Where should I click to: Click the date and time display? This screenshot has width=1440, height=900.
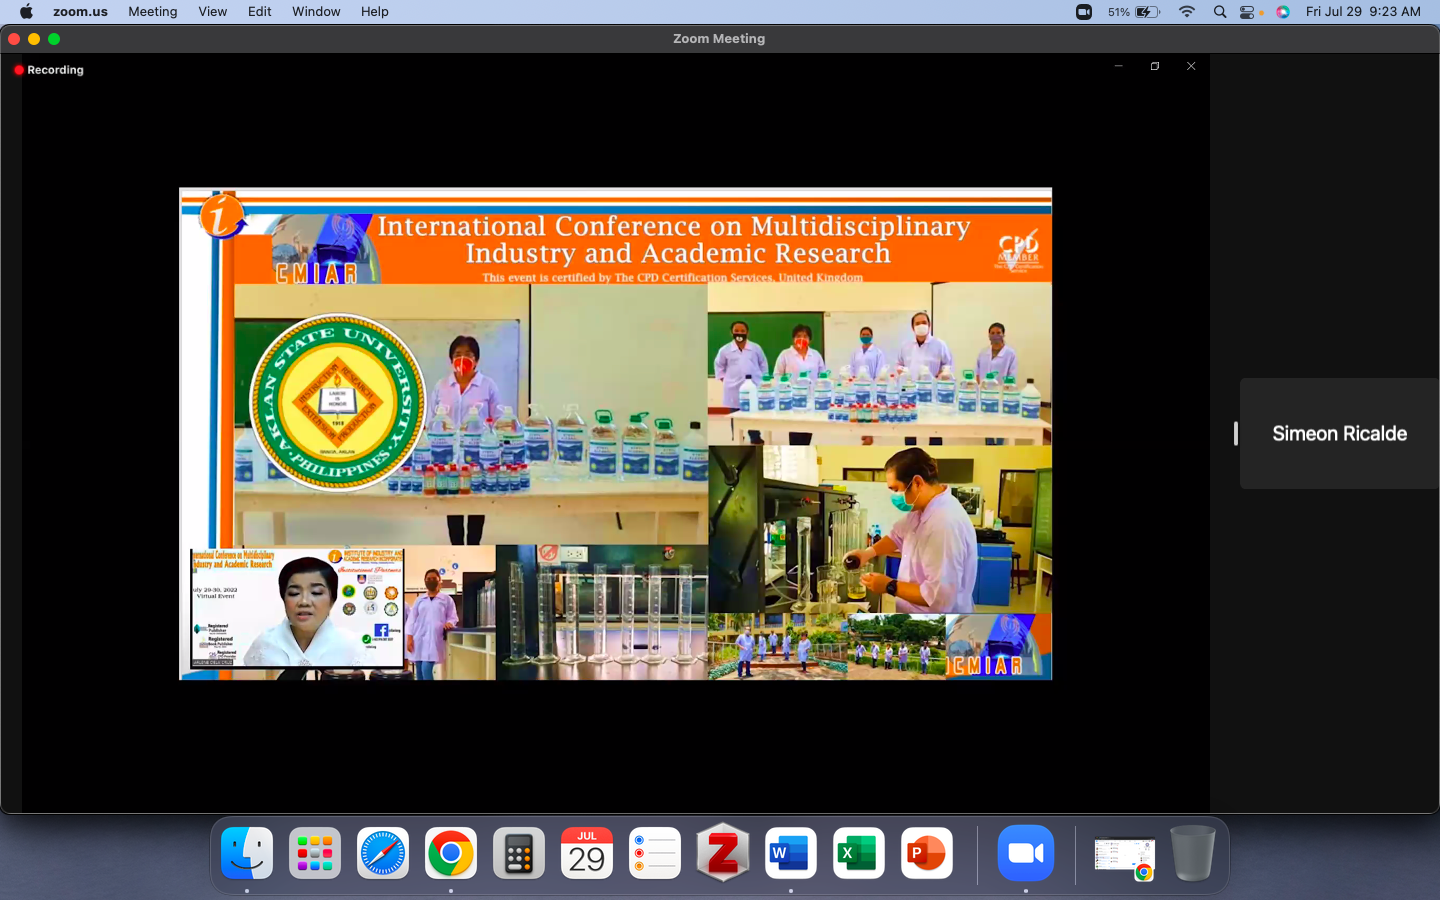pyautogui.click(x=1362, y=12)
